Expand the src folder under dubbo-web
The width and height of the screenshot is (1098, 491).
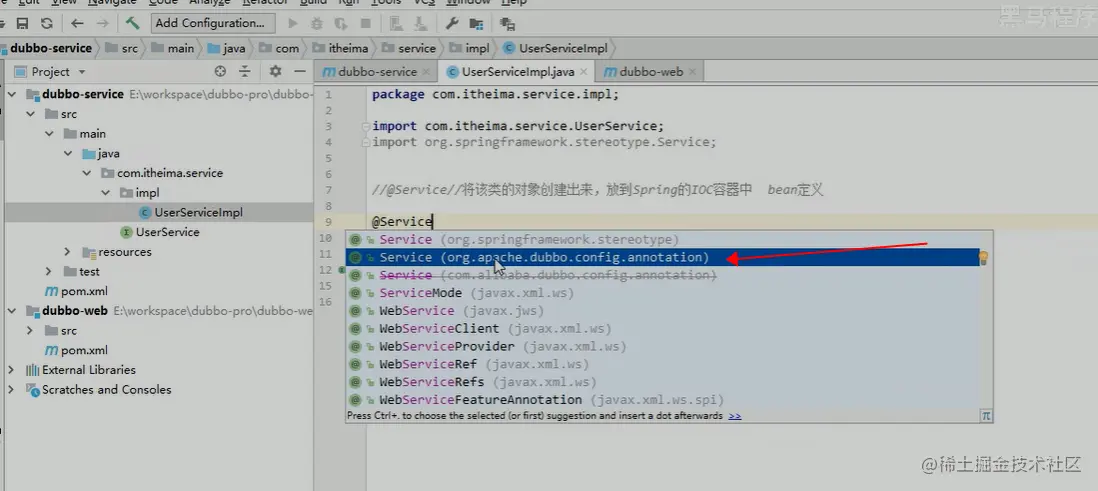(x=31, y=331)
